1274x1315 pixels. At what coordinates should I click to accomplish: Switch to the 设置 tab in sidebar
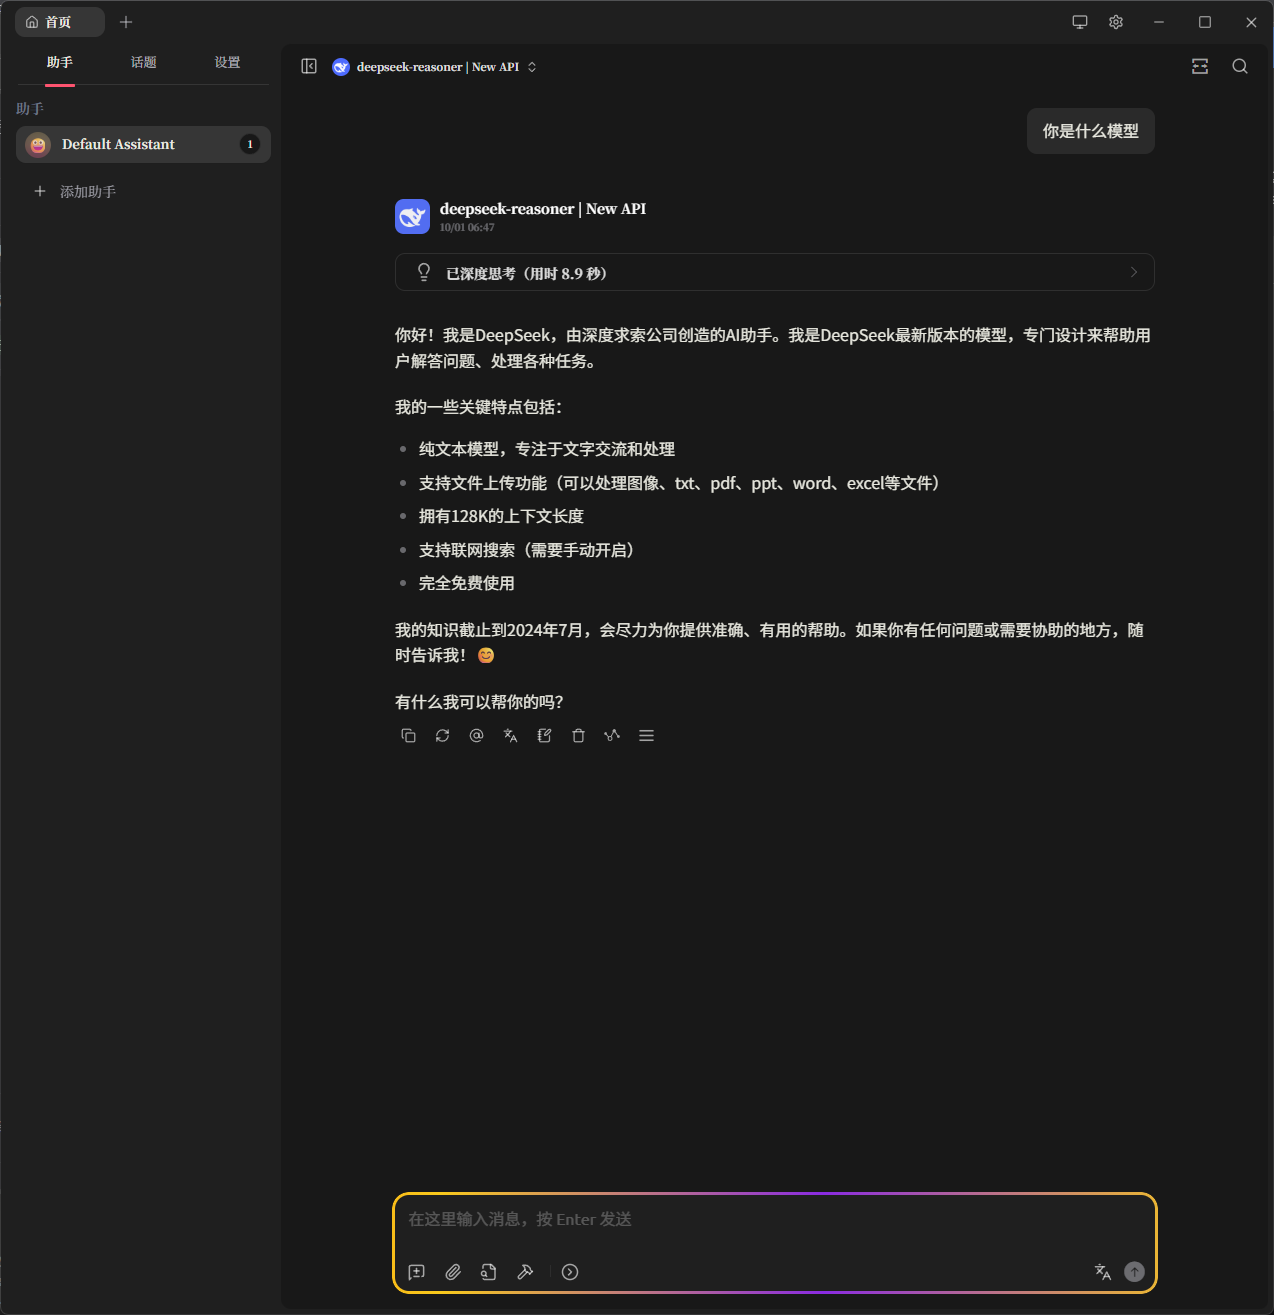[227, 63]
